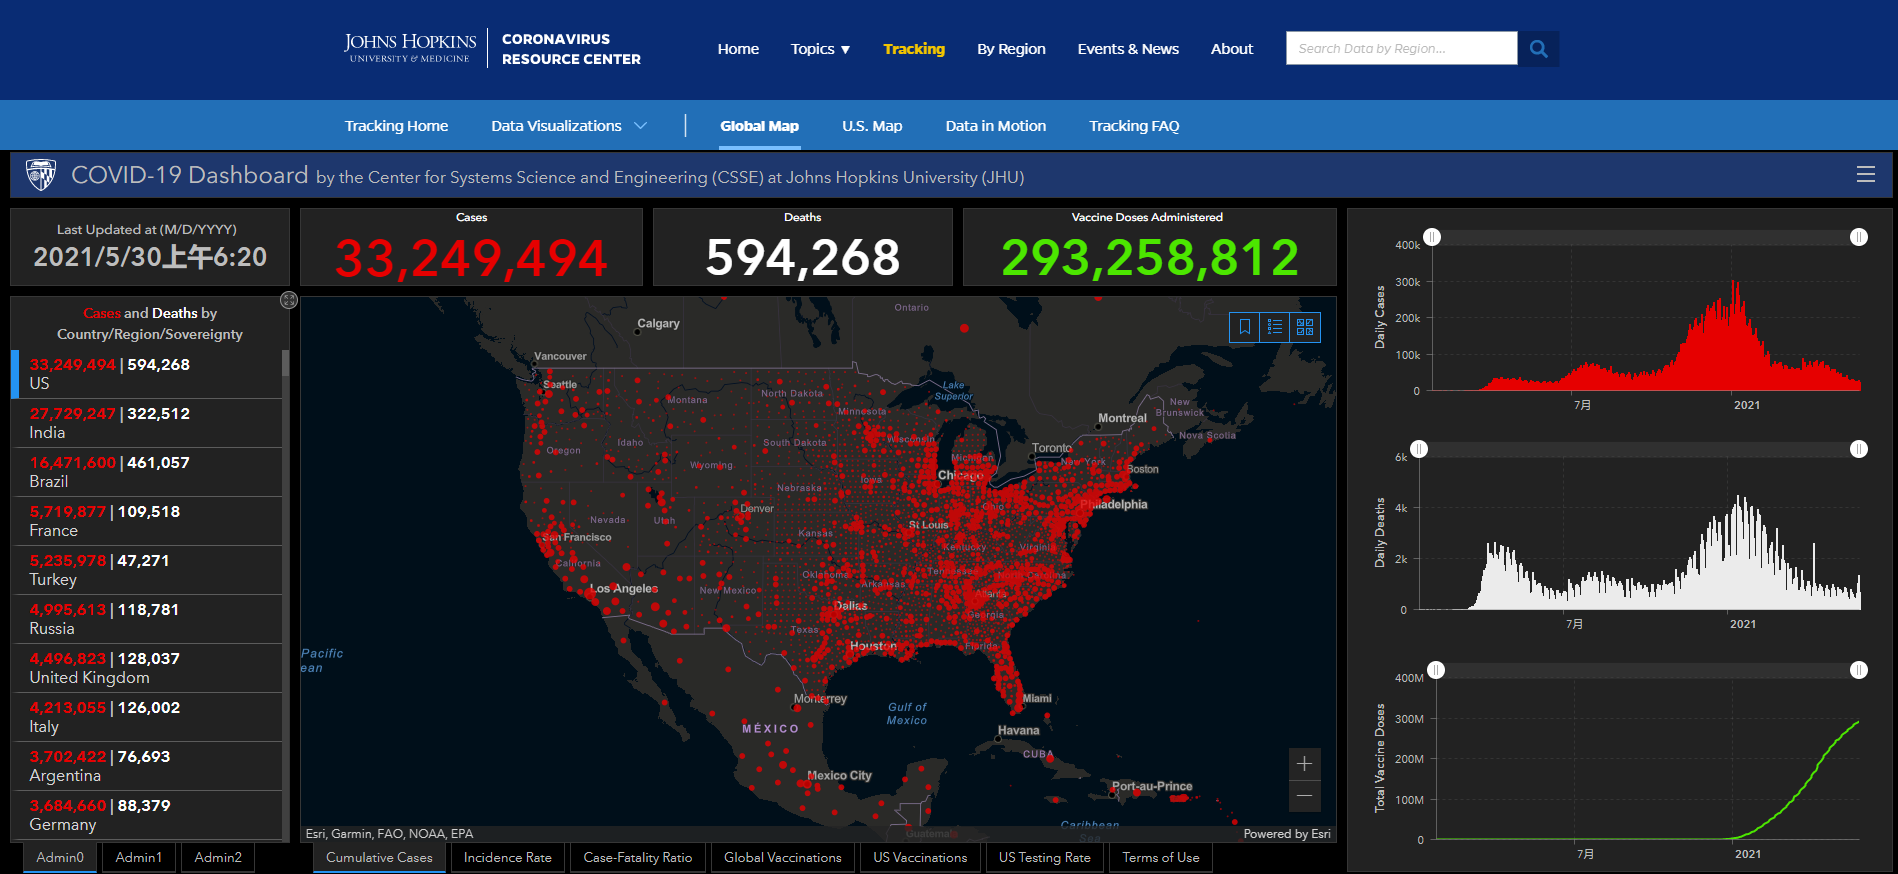Select the Turkey row in country list

[x=147, y=570]
